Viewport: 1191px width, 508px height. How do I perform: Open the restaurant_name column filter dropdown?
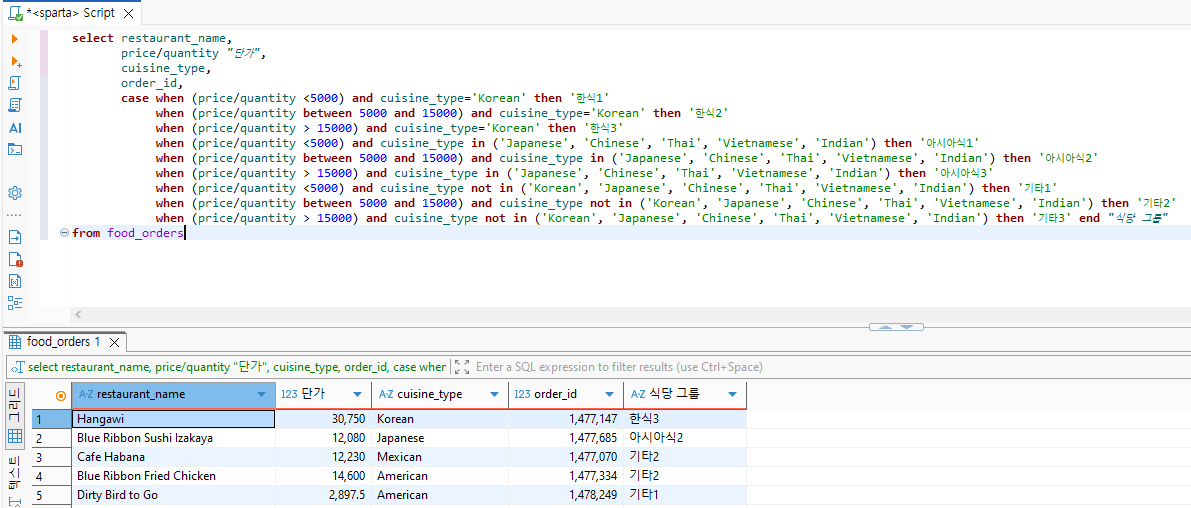(x=262, y=395)
